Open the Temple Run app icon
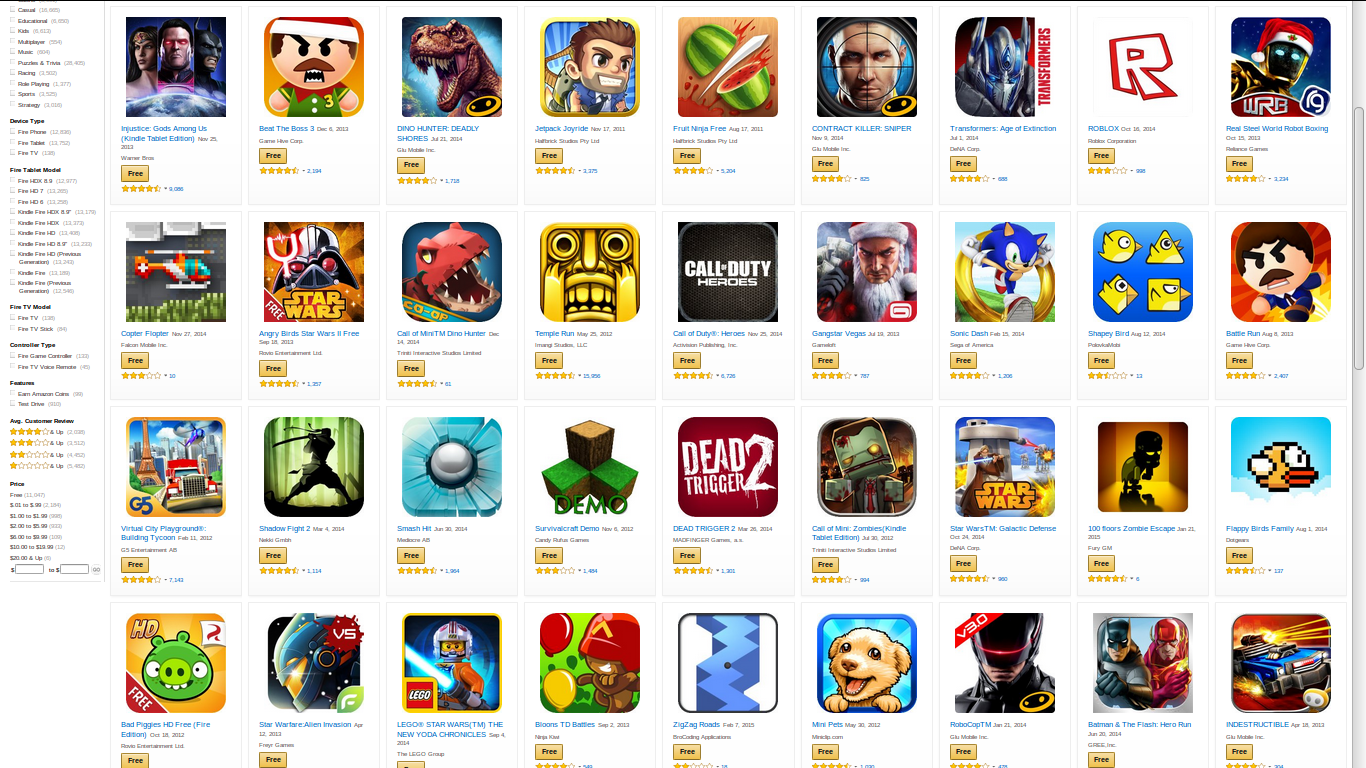The width and height of the screenshot is (1366, 768). [590, 272]
